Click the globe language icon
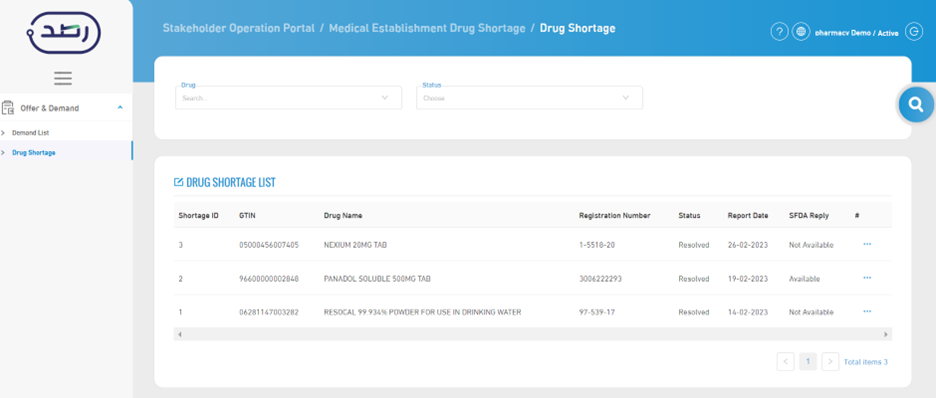936x398 pixels. (x=800, y=32)
